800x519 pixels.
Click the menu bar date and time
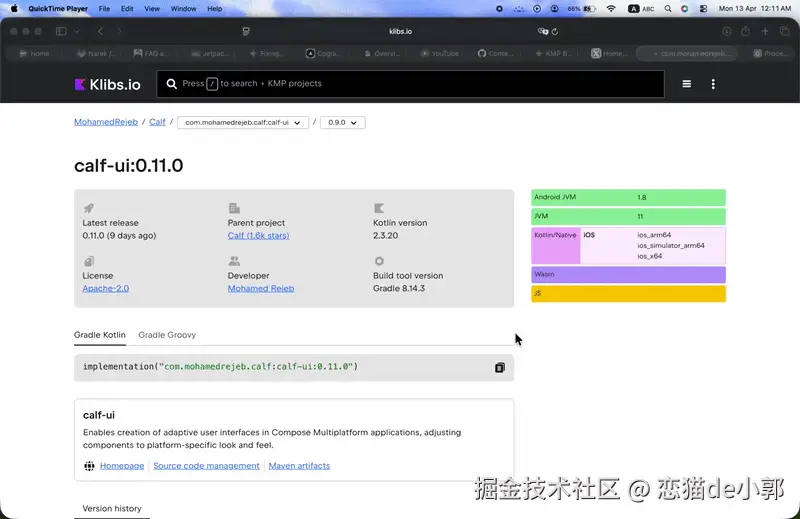[755, 9]
